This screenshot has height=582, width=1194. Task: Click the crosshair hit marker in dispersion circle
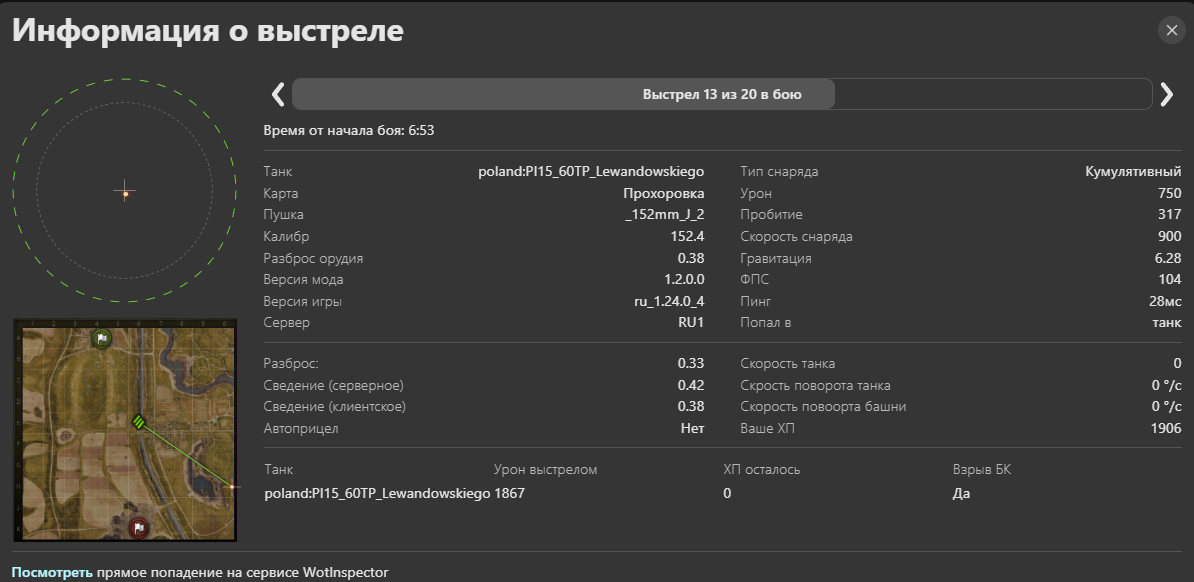[125, 191]
